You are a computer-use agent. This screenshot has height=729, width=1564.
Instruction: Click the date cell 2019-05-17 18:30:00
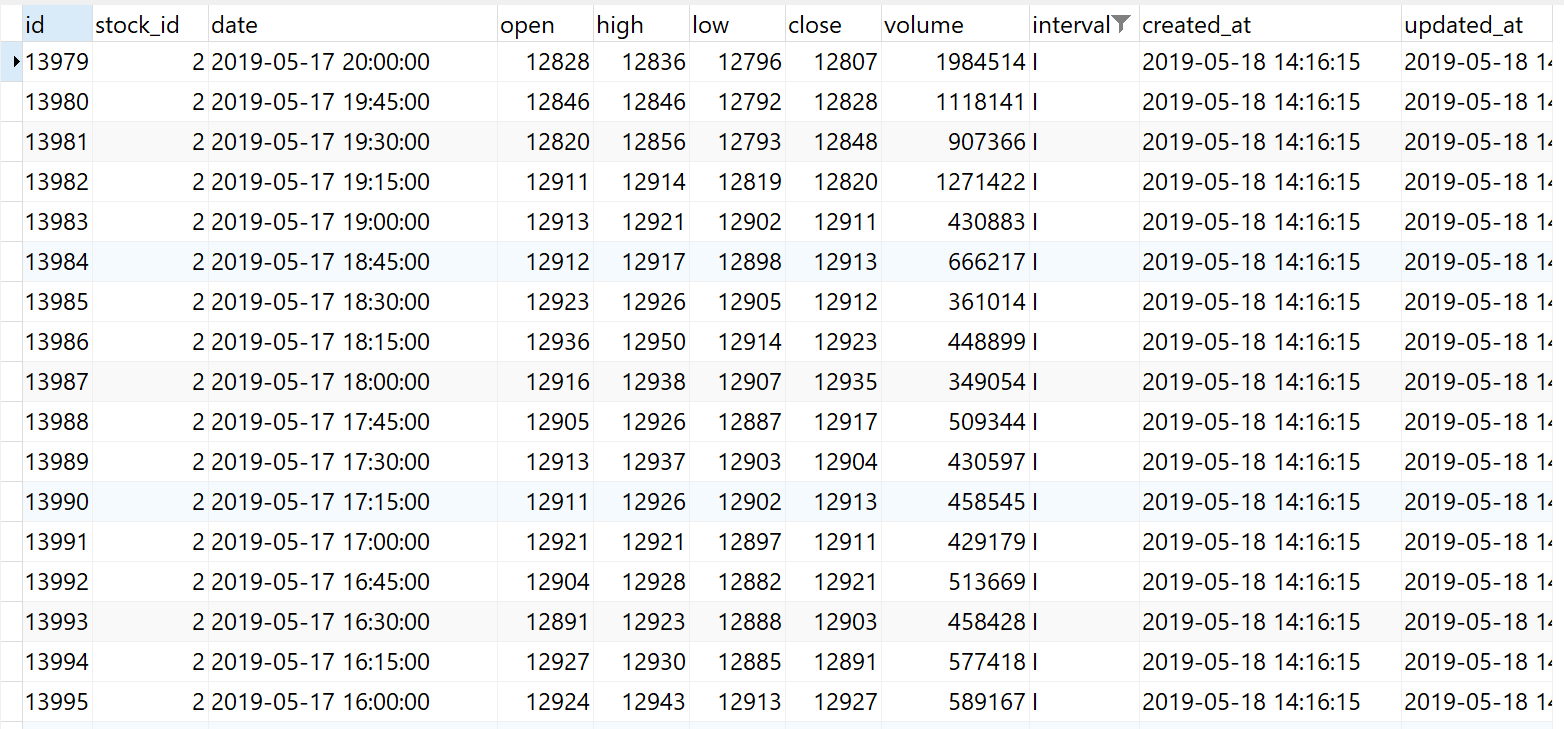353,302
